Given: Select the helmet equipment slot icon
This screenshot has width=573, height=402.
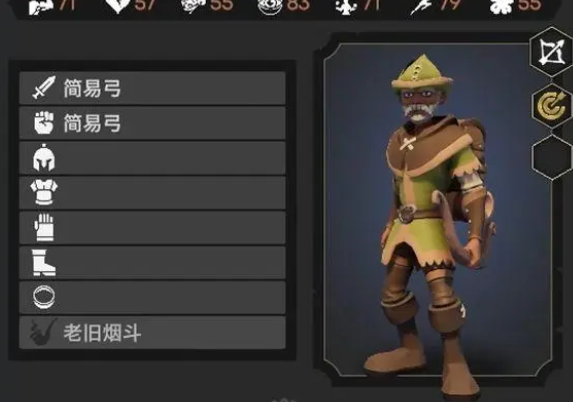Looking at the screenshot, I should (44, 158).
